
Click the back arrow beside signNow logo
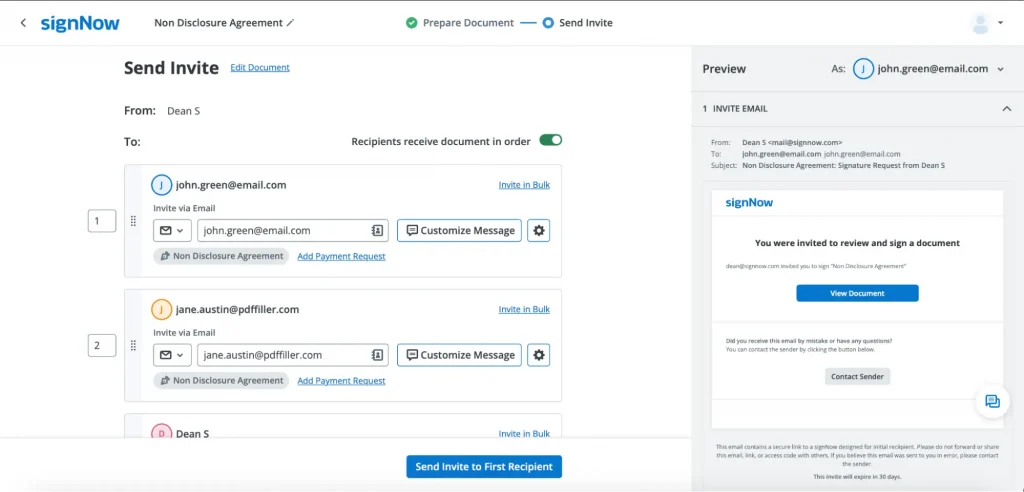point(23,22)
